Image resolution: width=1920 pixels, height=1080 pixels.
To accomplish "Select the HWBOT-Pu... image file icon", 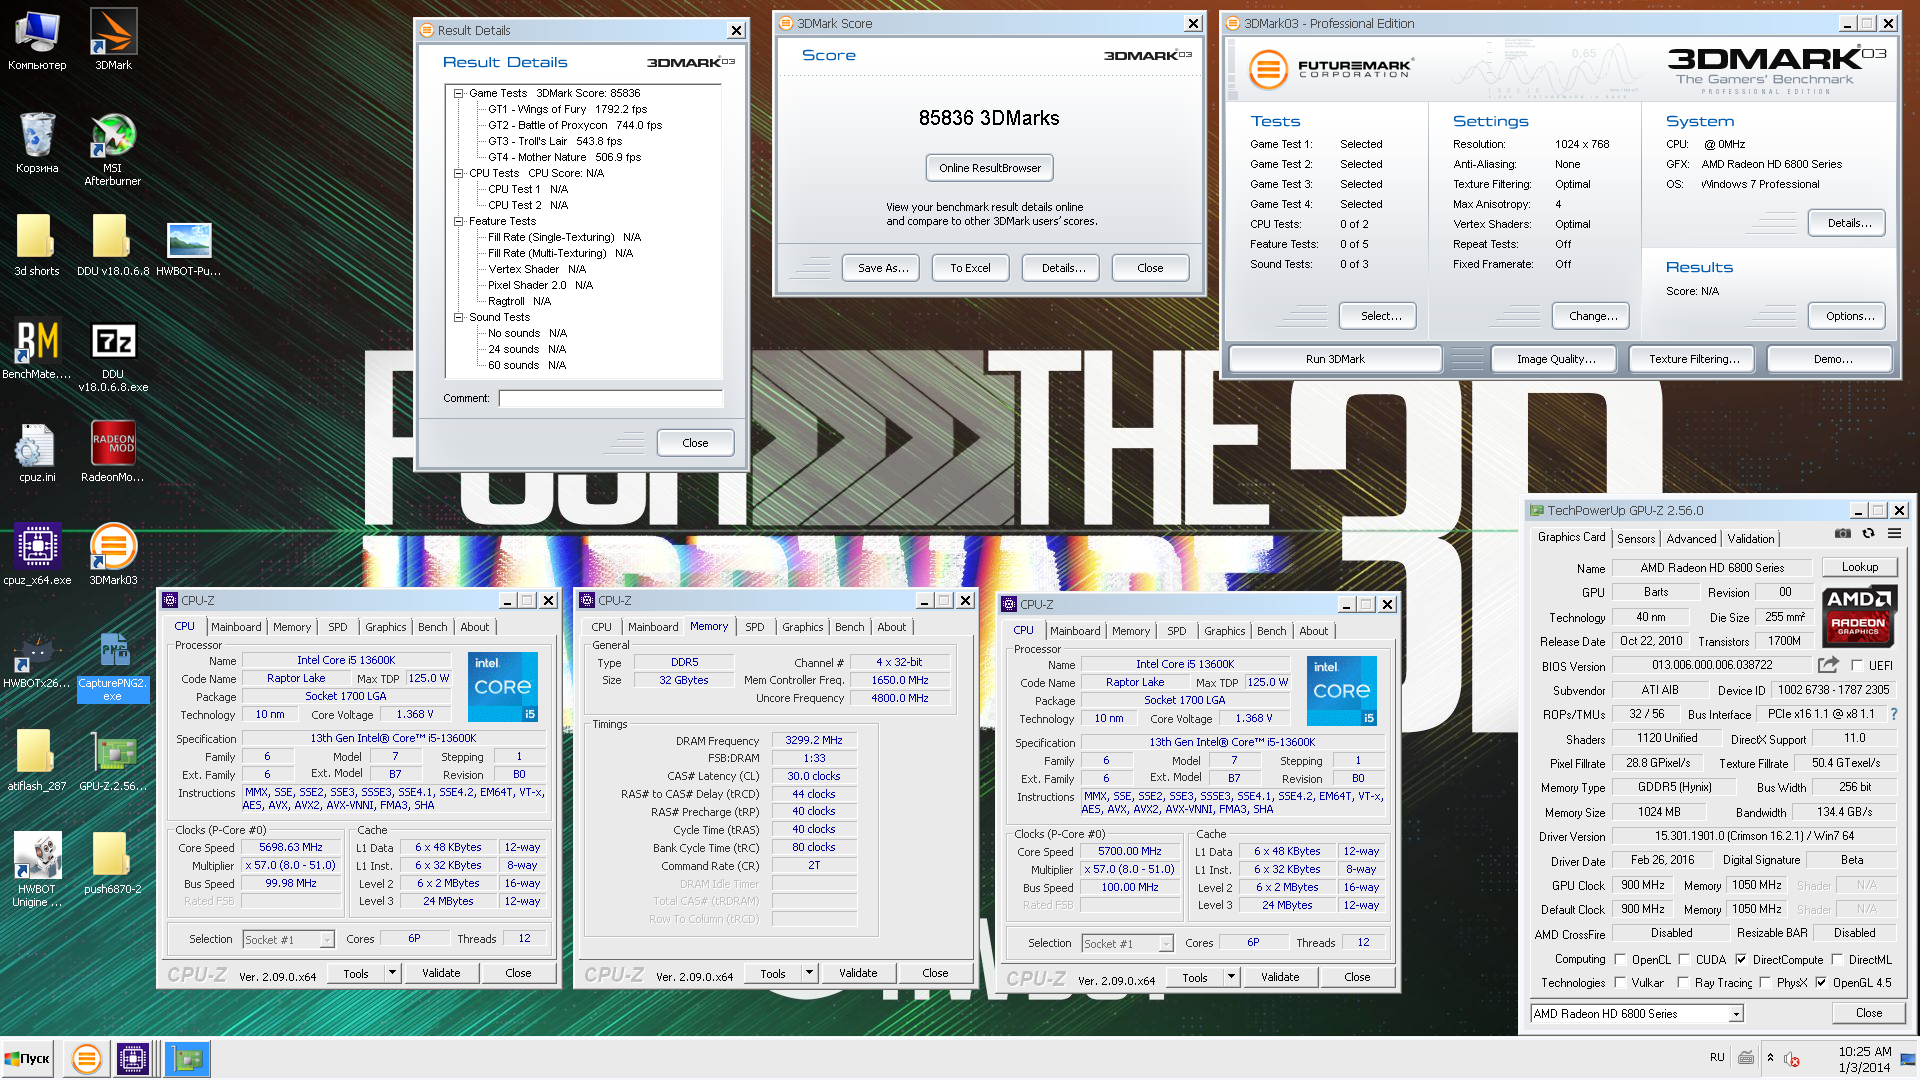I will click(x=189, y=246).
